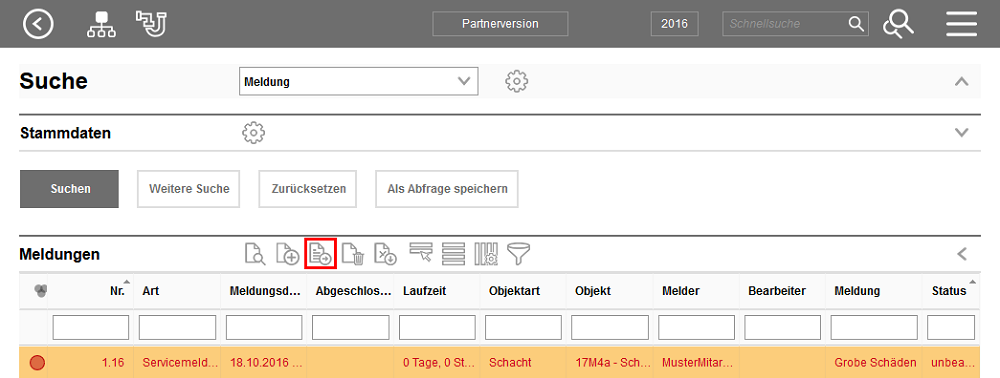Click the Schnellsuche magnifier icon
This screenshot has width=1000, height=378.
coord(855,24)
